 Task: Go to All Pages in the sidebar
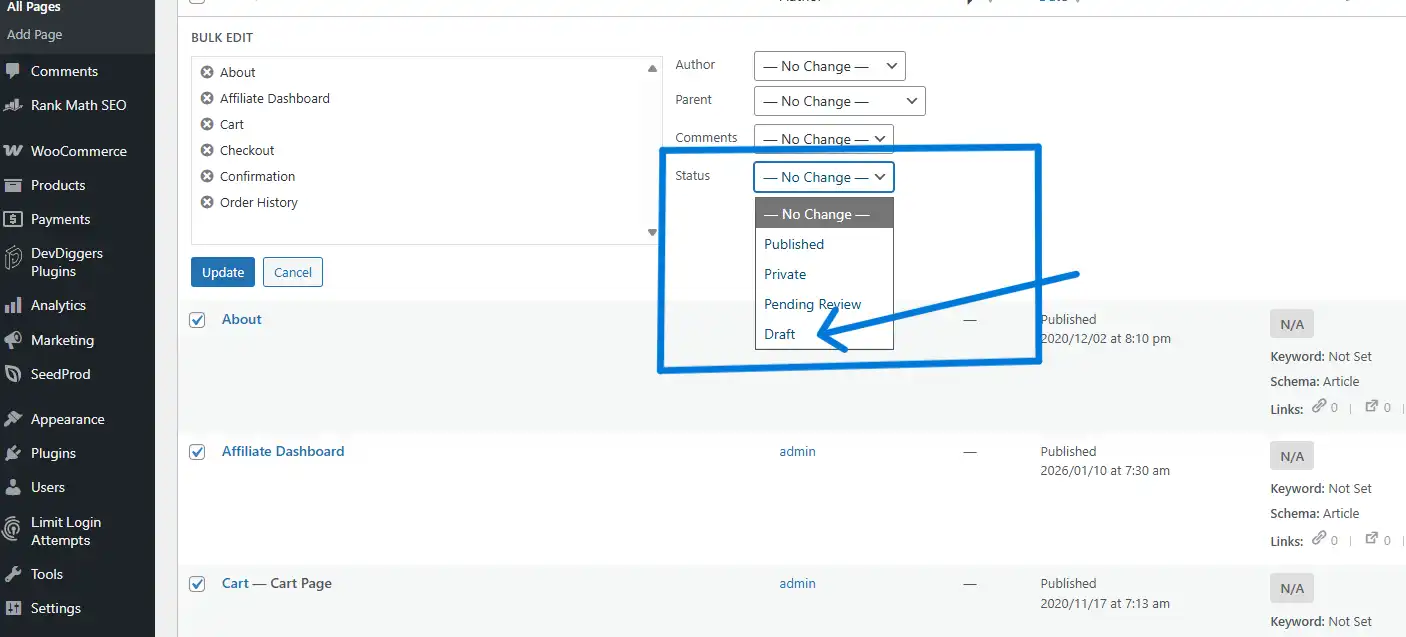pyautogui.click(x=34, y=7)
